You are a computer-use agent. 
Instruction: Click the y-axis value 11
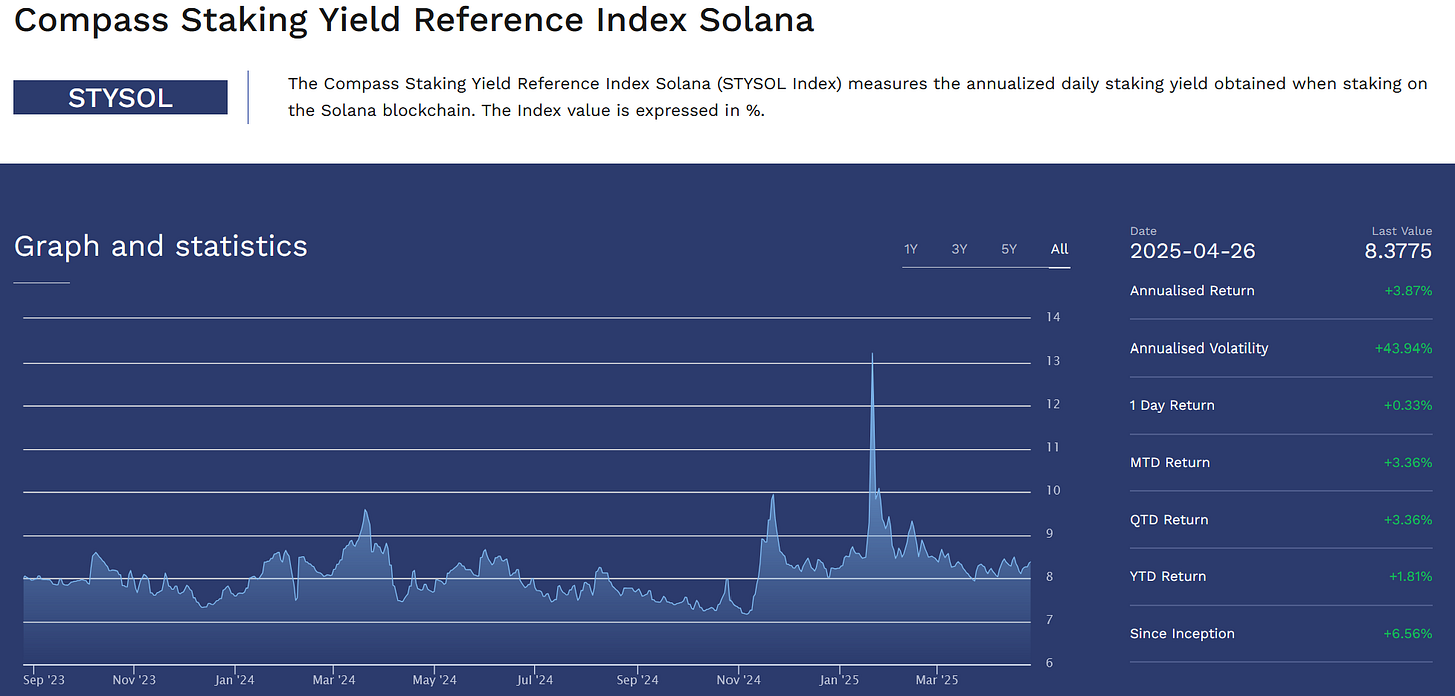(x=1053, y=447)
